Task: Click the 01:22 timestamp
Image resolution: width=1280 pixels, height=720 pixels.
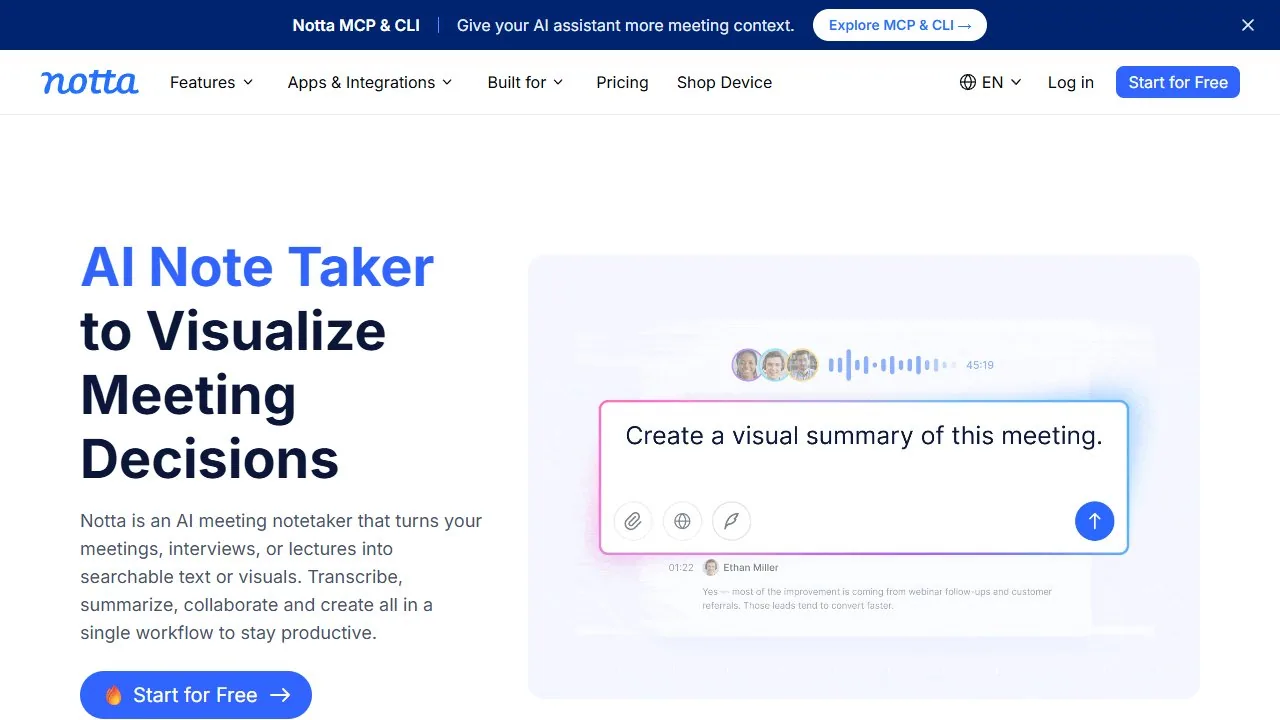Action: click(681, 567)
